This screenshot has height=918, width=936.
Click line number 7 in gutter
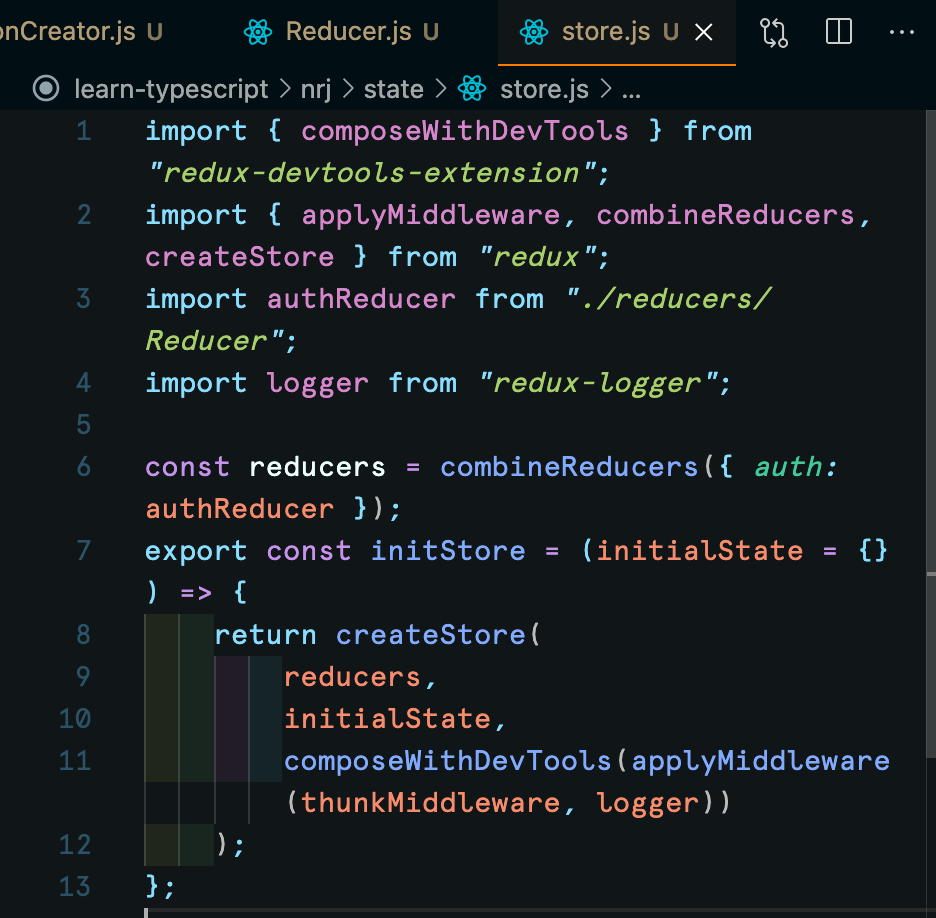(84, 551)
